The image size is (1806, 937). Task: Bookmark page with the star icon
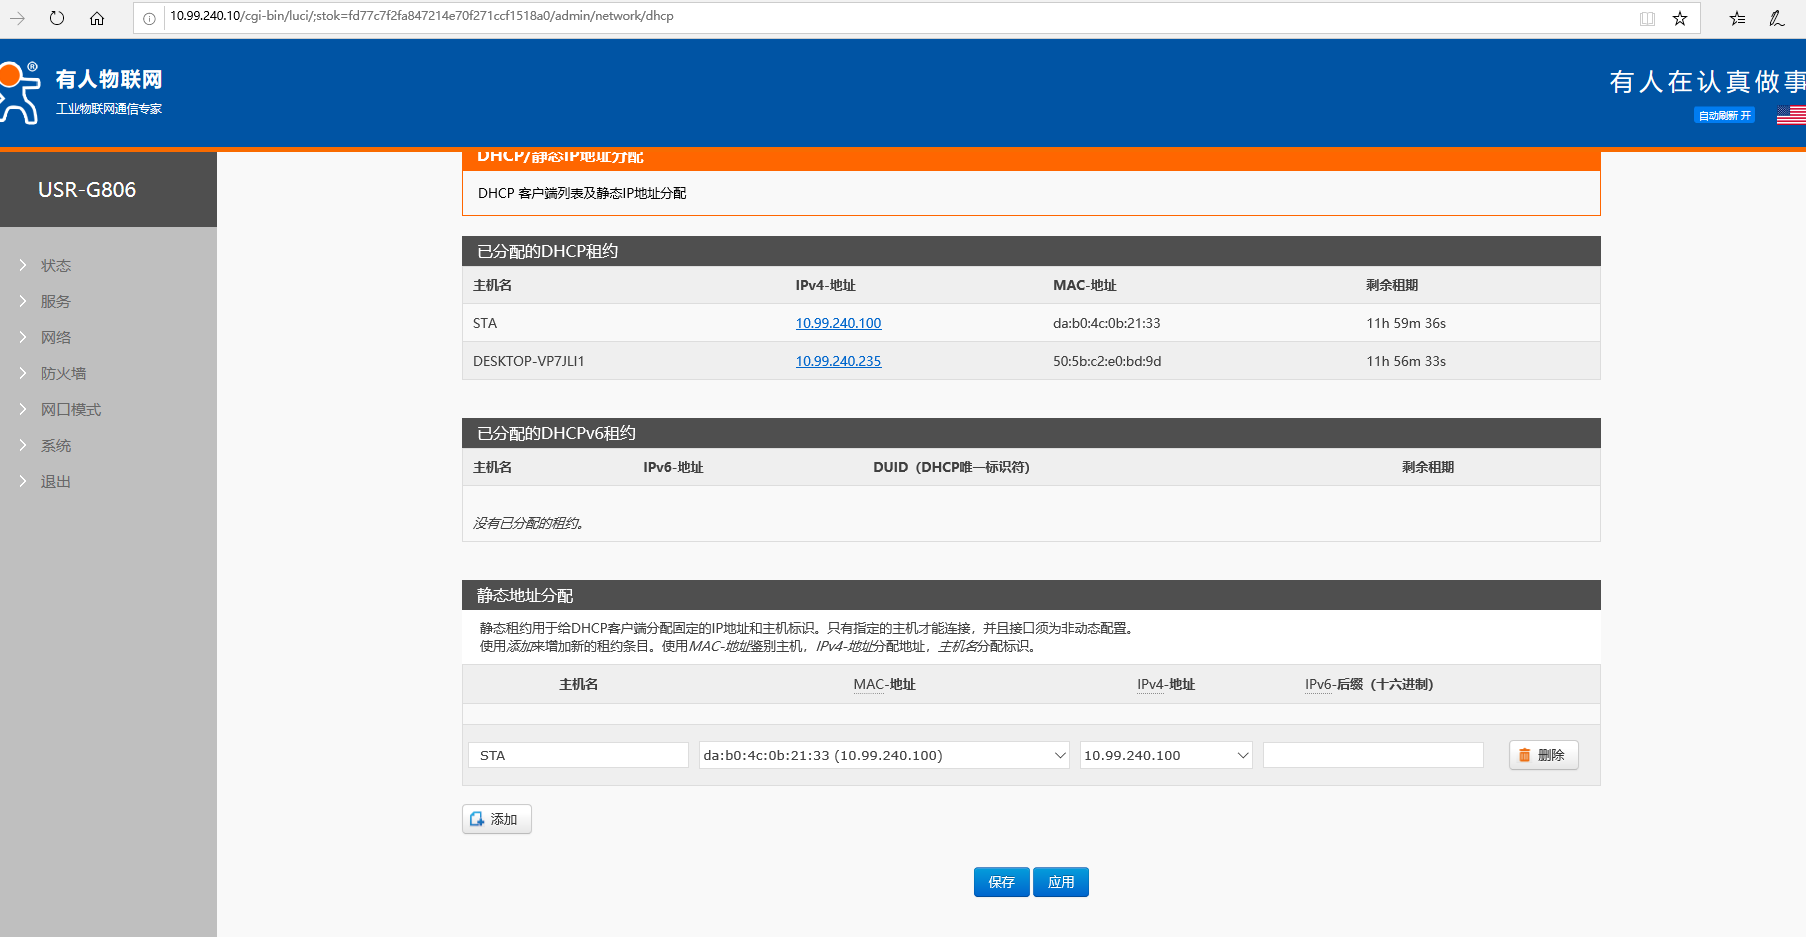click(1680, 18)
